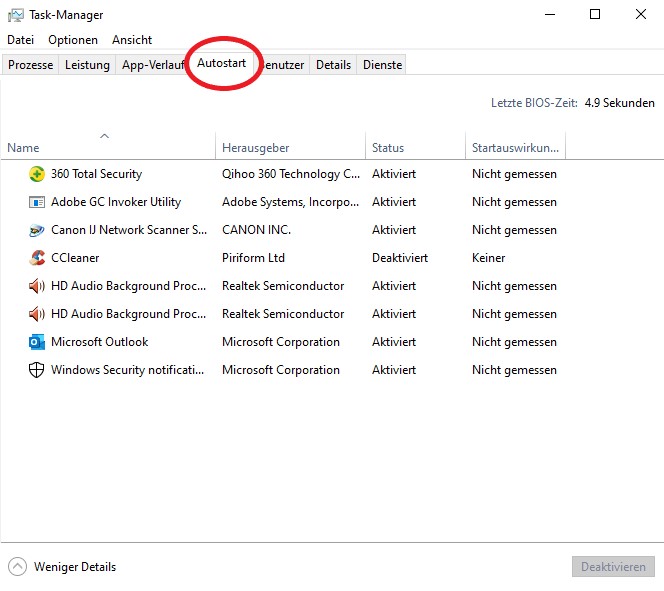Image resolution: width=664 pixels, height=591 pixels.
Task: Click Nicht gemessen for Canon scanner row
Action: 514,230
